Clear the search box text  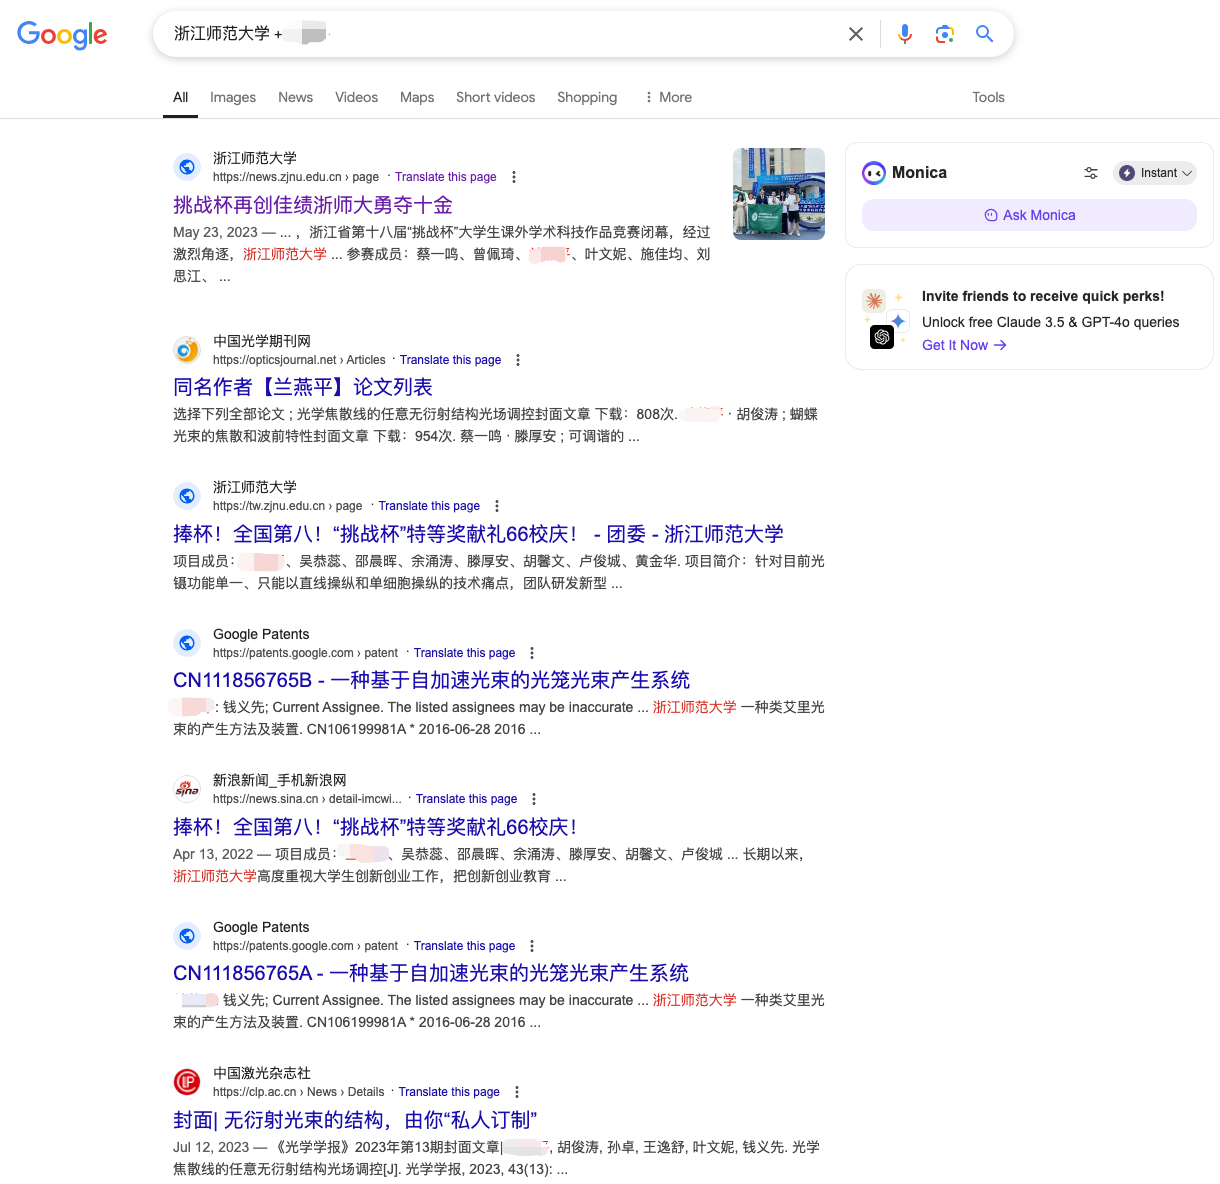point(856,34)
